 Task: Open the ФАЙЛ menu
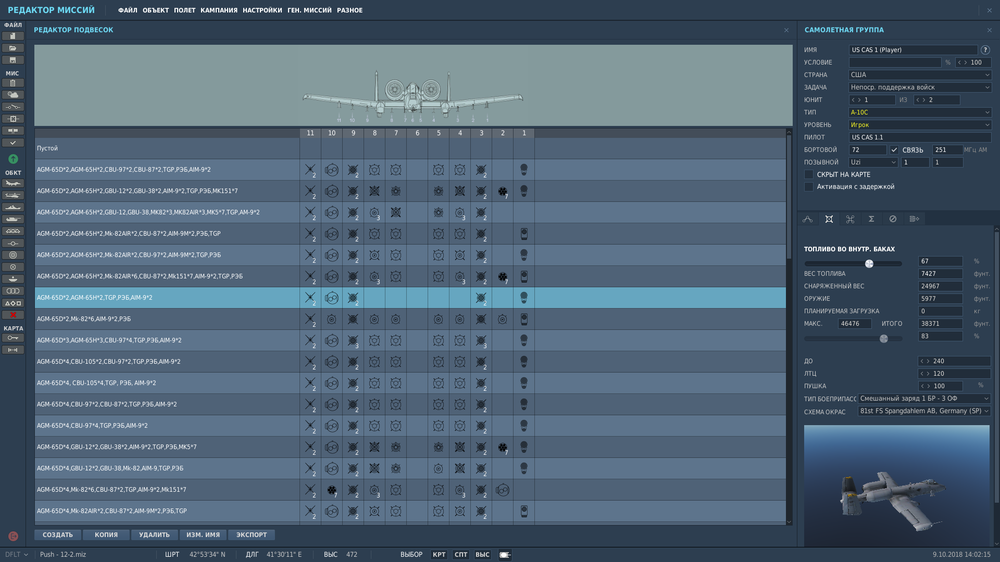pyautogui.click(x=128, y=10)
